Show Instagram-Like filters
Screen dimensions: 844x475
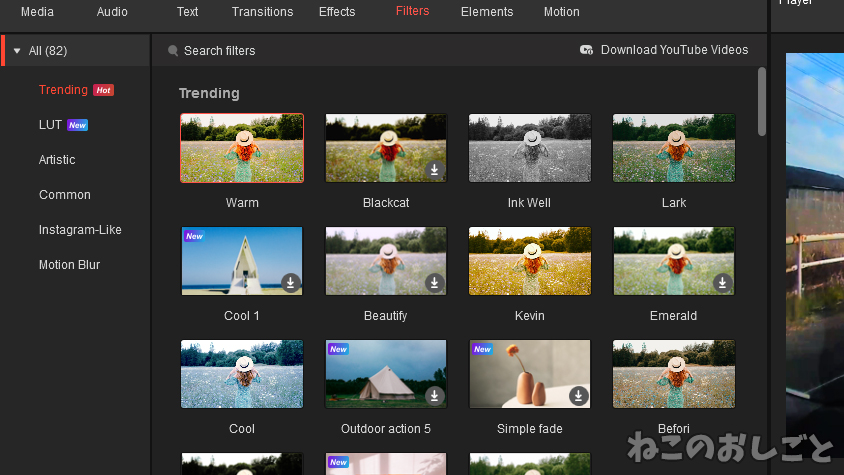point(80,230)
